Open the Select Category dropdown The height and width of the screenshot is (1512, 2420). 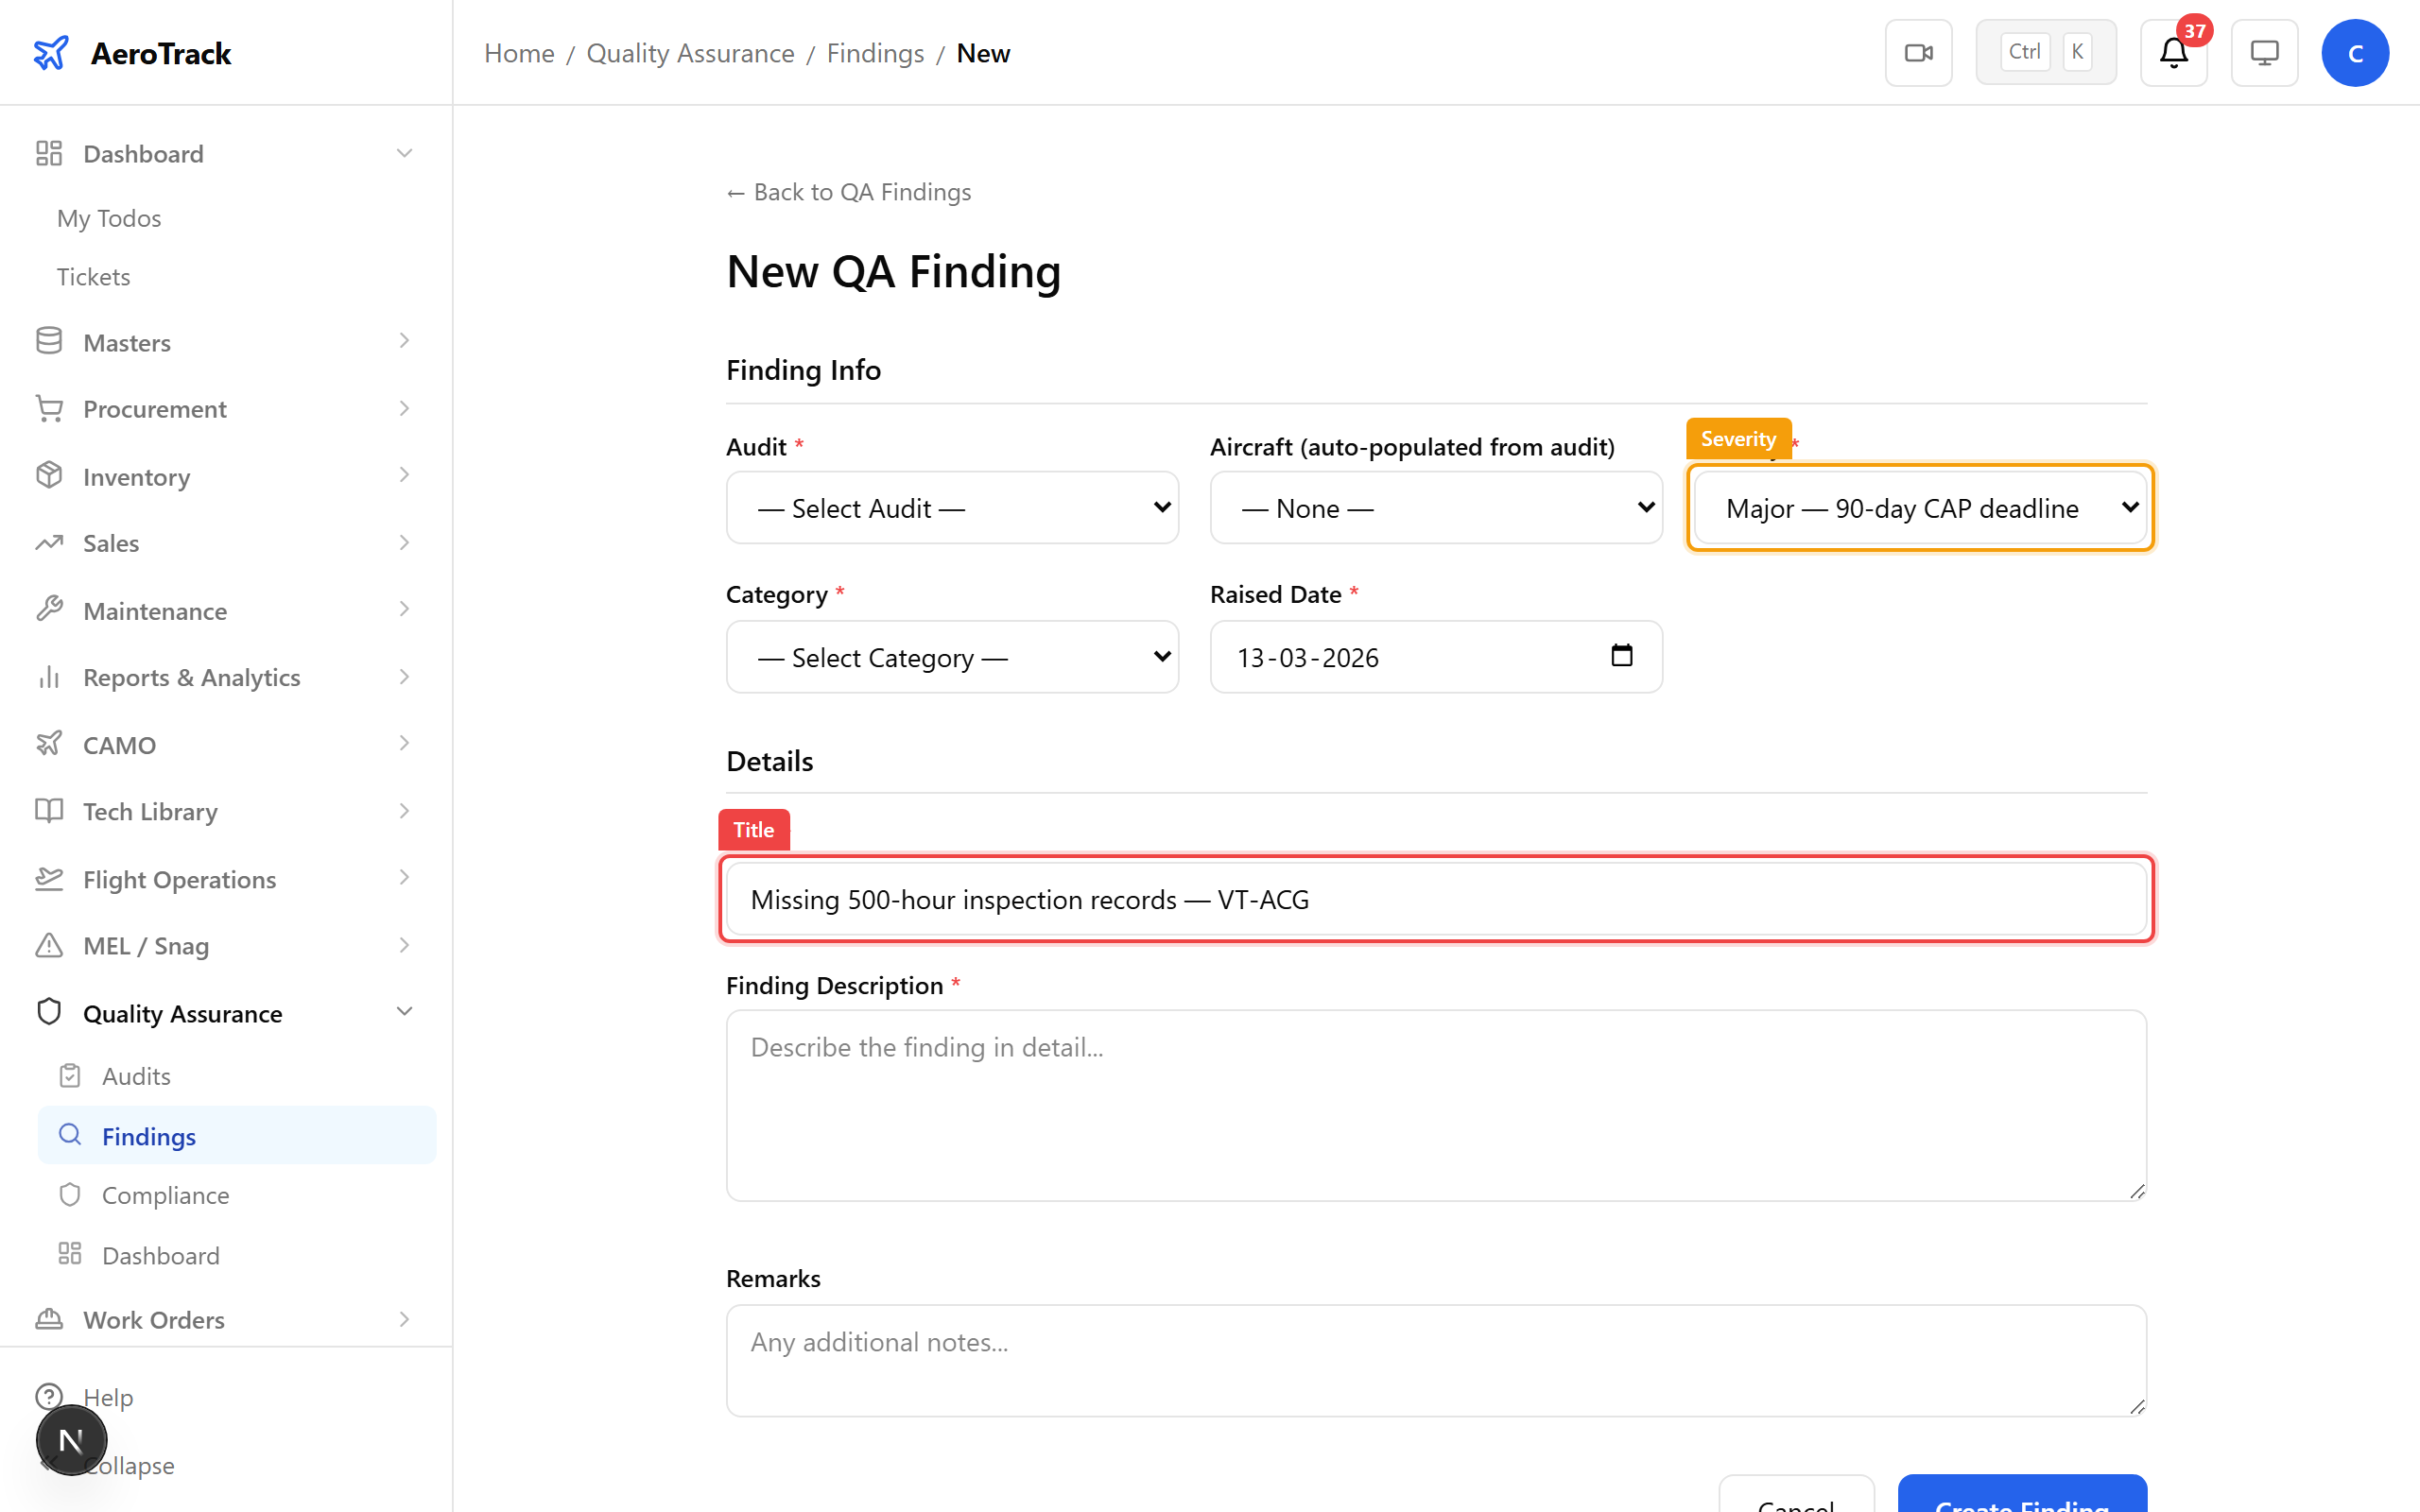tap(951, 657)
